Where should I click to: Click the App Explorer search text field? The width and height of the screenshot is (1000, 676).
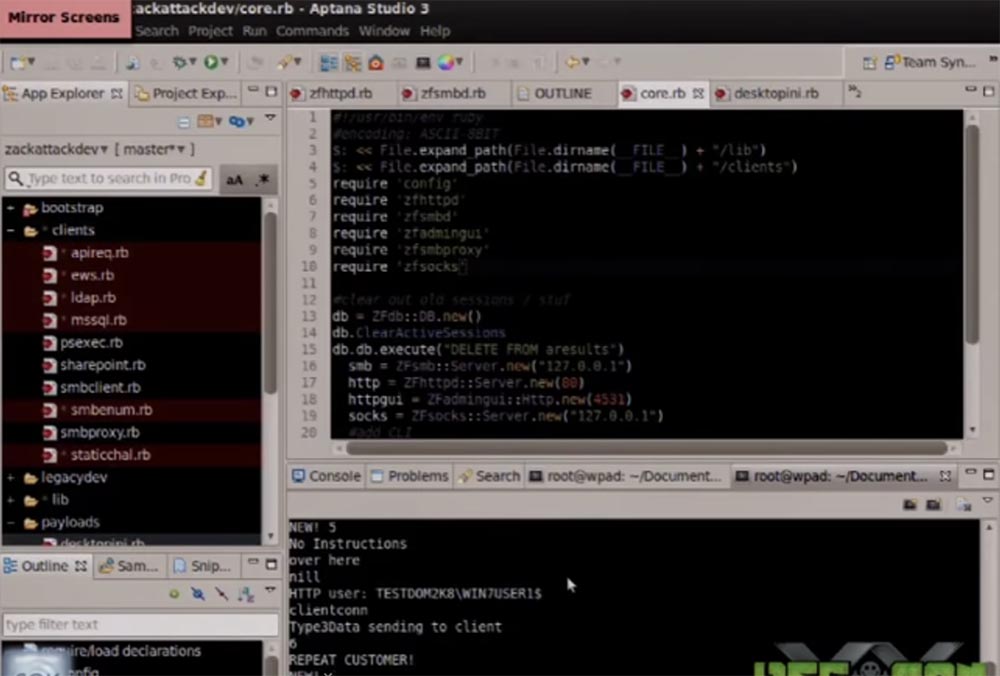[x=110, y=179]
